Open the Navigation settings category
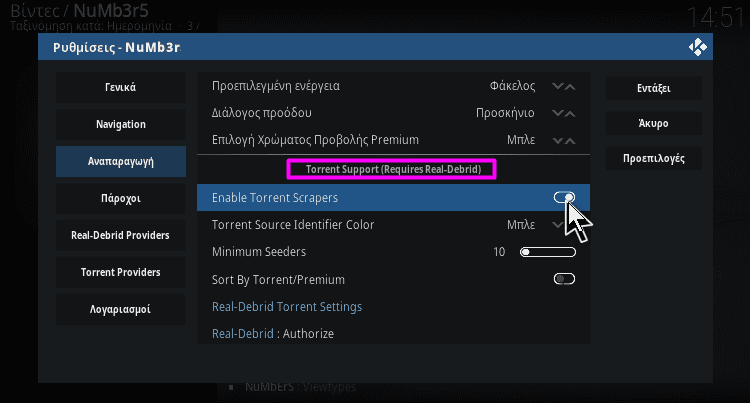 [x=121, y=124]
